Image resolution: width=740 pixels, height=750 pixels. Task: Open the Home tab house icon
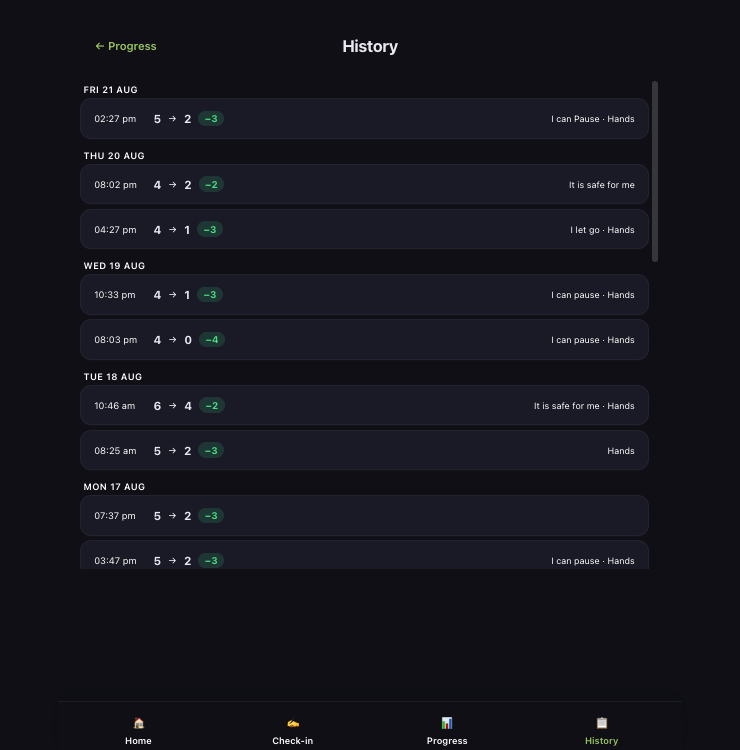point(138,723)
